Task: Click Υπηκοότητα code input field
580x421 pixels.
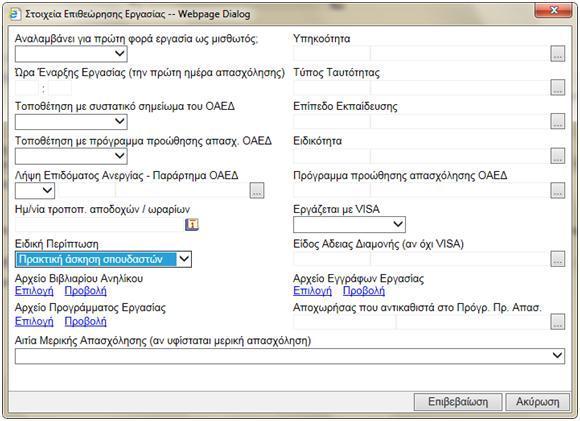Action: click(331, 54)
